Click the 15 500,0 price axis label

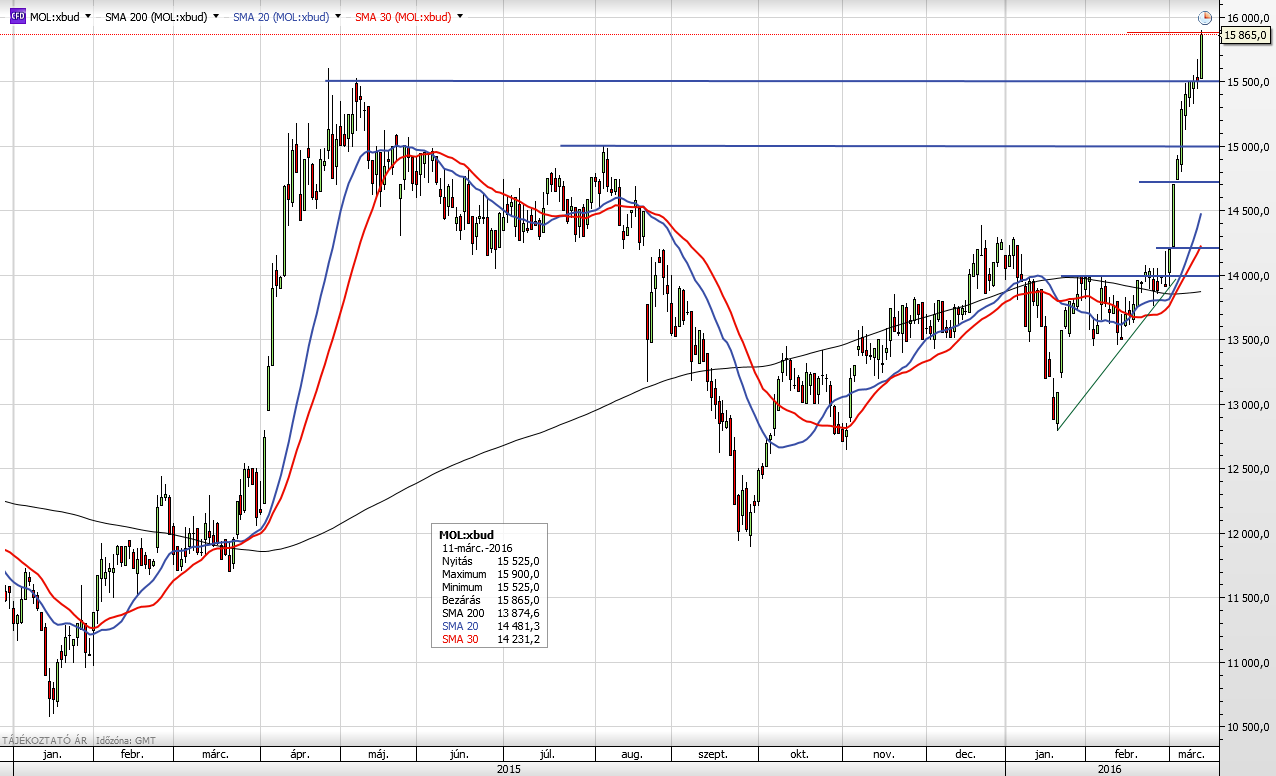[1247, 83]
